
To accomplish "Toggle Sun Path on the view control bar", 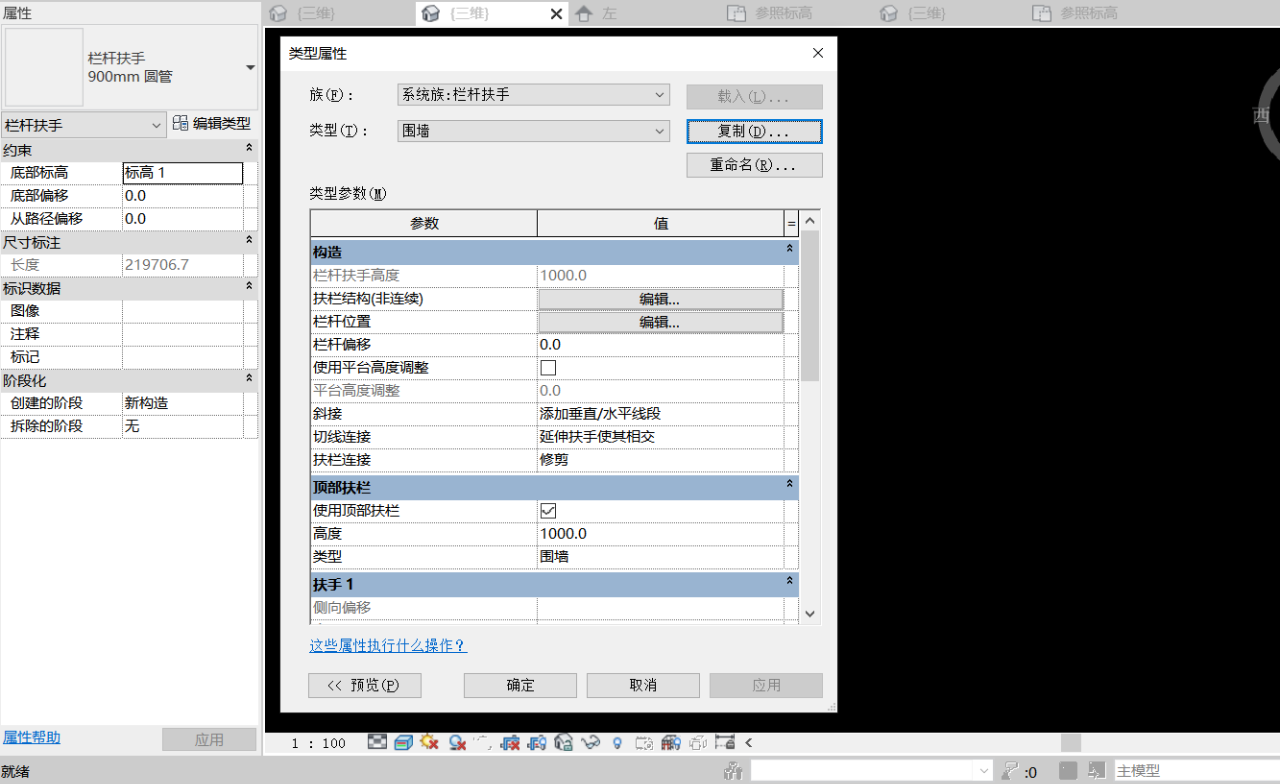I will coord(431,742).
